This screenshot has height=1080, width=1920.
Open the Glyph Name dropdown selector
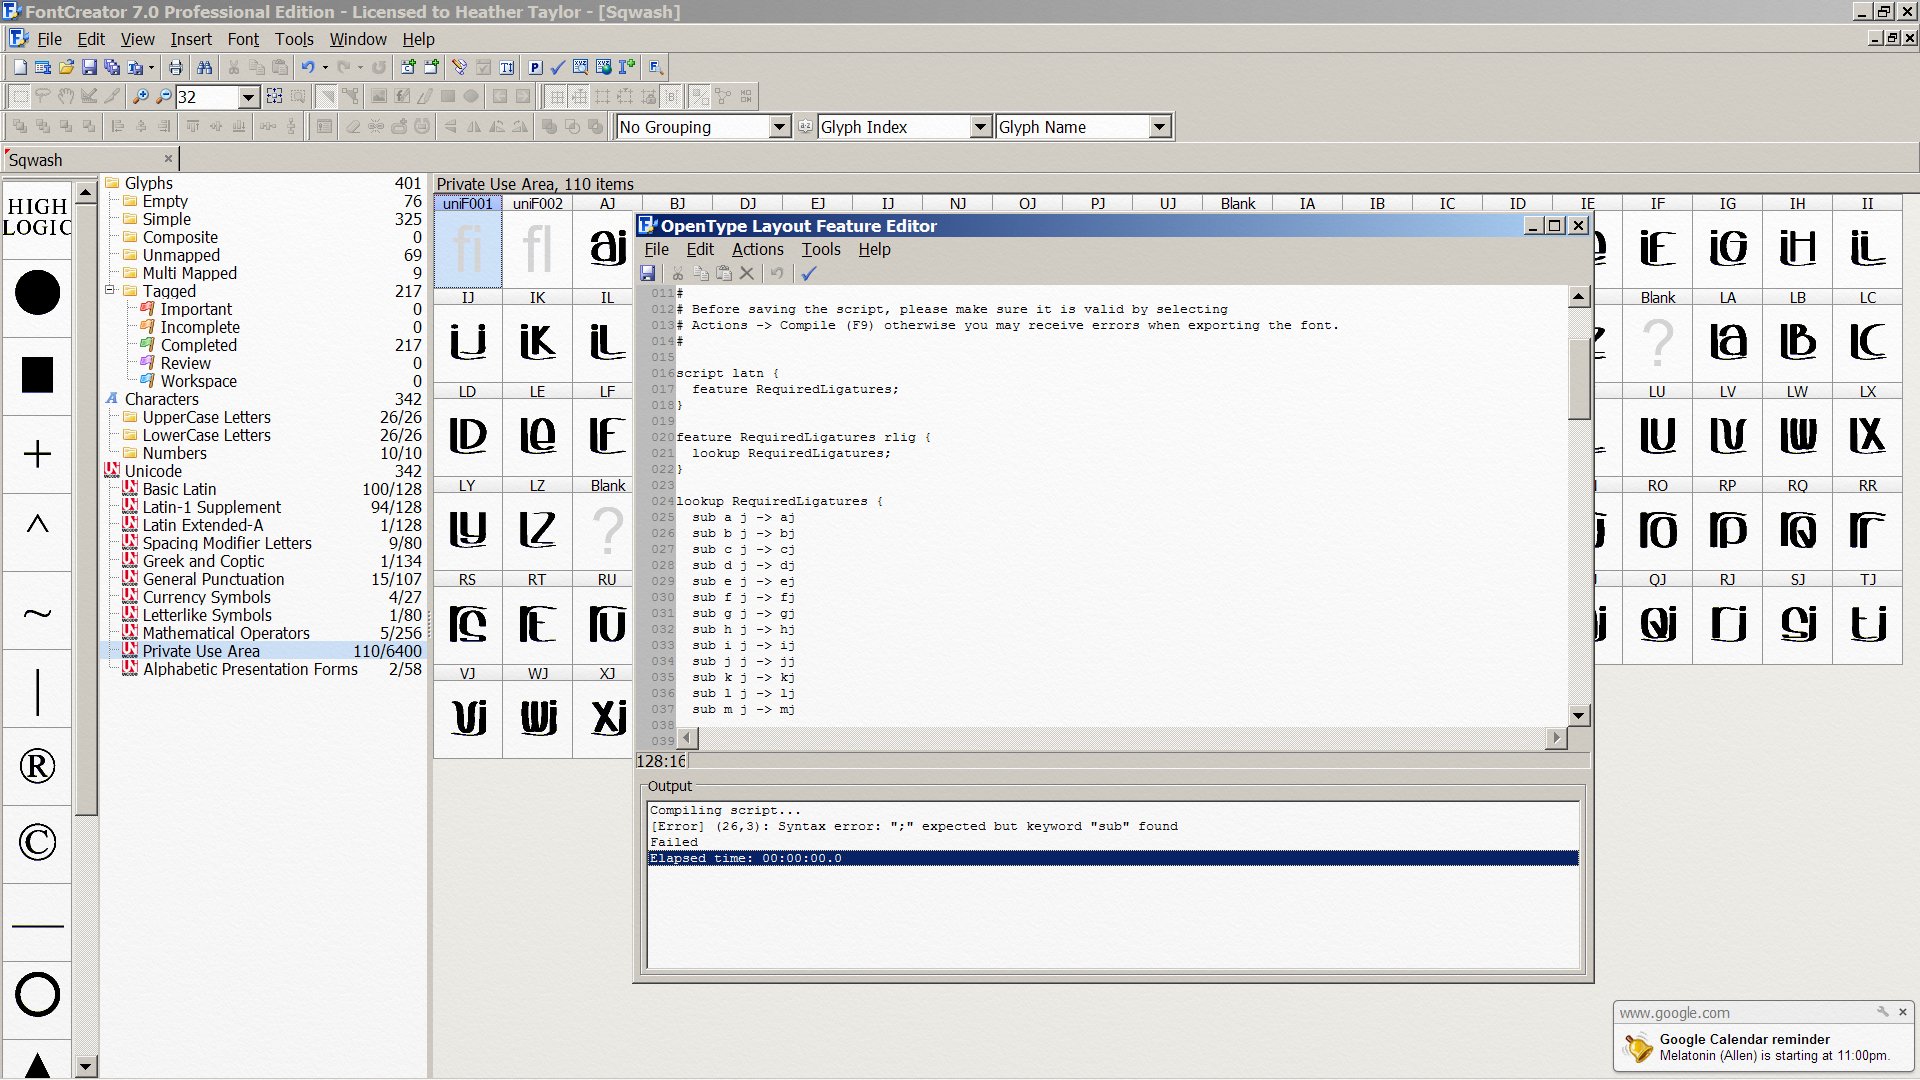click(1158, 127)
